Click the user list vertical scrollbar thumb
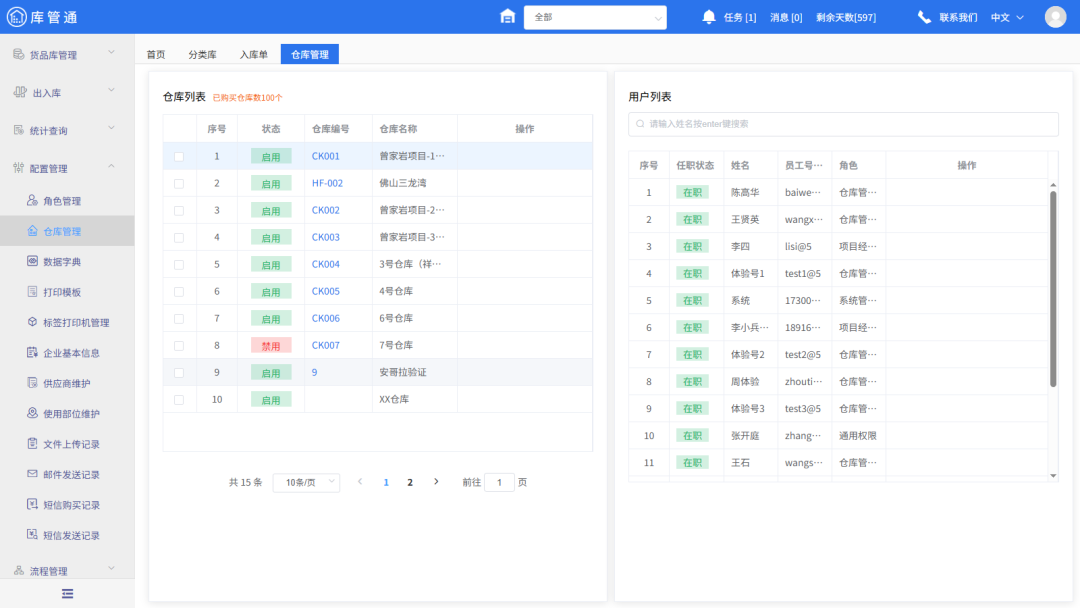This screenshot has width=1080, height=608. (x=1052, y=289)
